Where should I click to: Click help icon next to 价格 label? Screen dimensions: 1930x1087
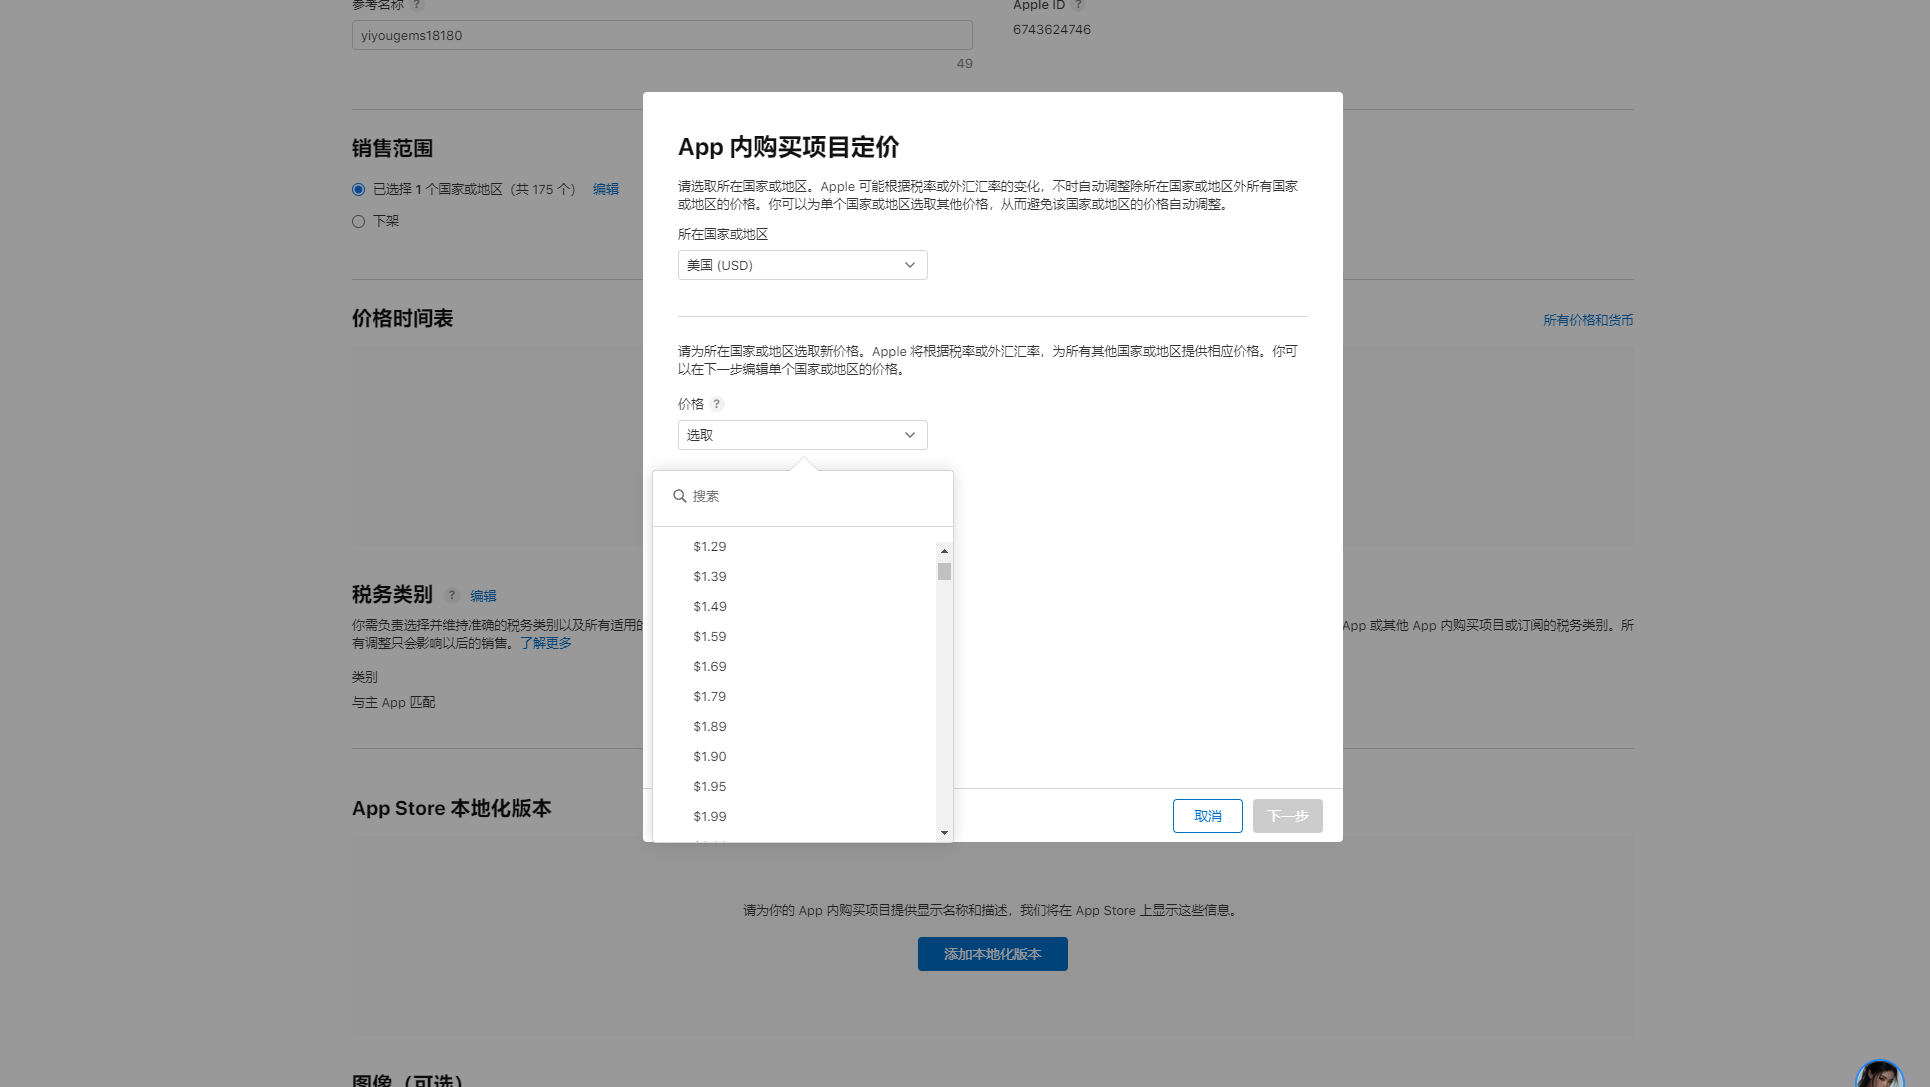pyautogui.click(x=717, y=405)
